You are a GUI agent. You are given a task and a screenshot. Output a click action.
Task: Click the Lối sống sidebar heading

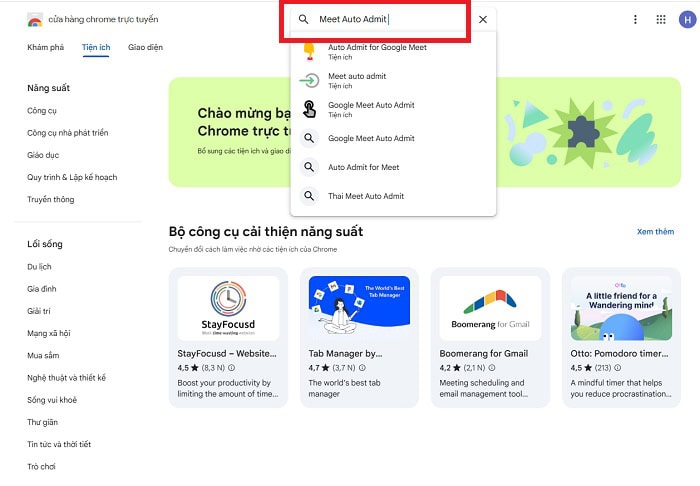coord(45,244)
